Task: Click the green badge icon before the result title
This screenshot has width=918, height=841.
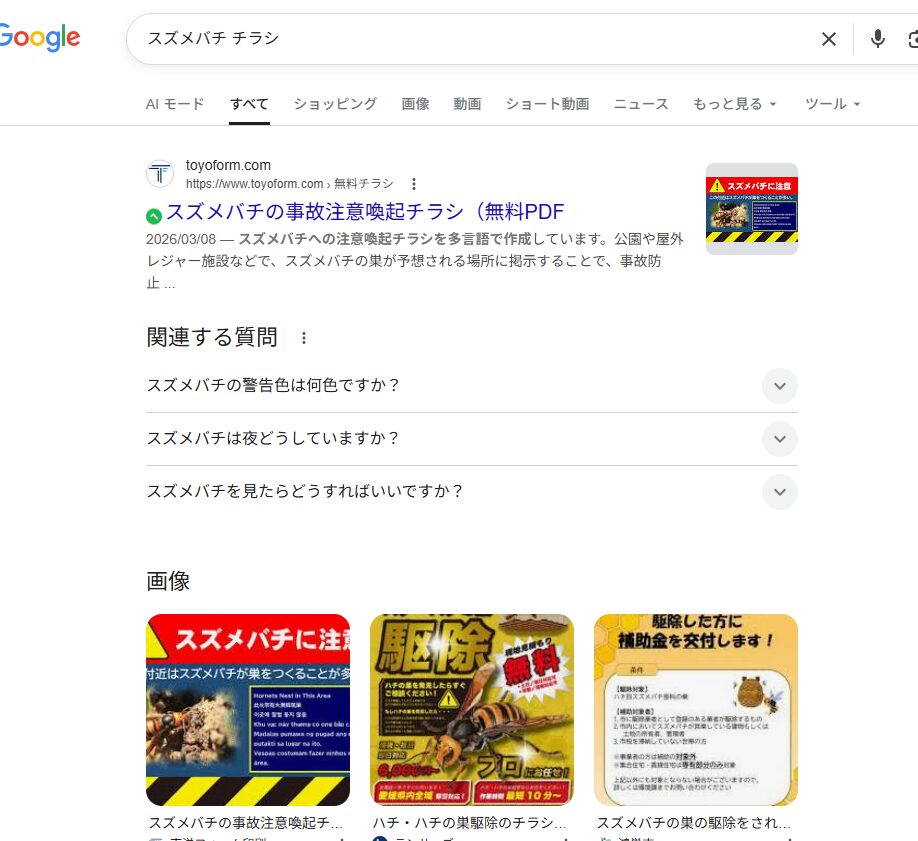Action: click(154, 216)
